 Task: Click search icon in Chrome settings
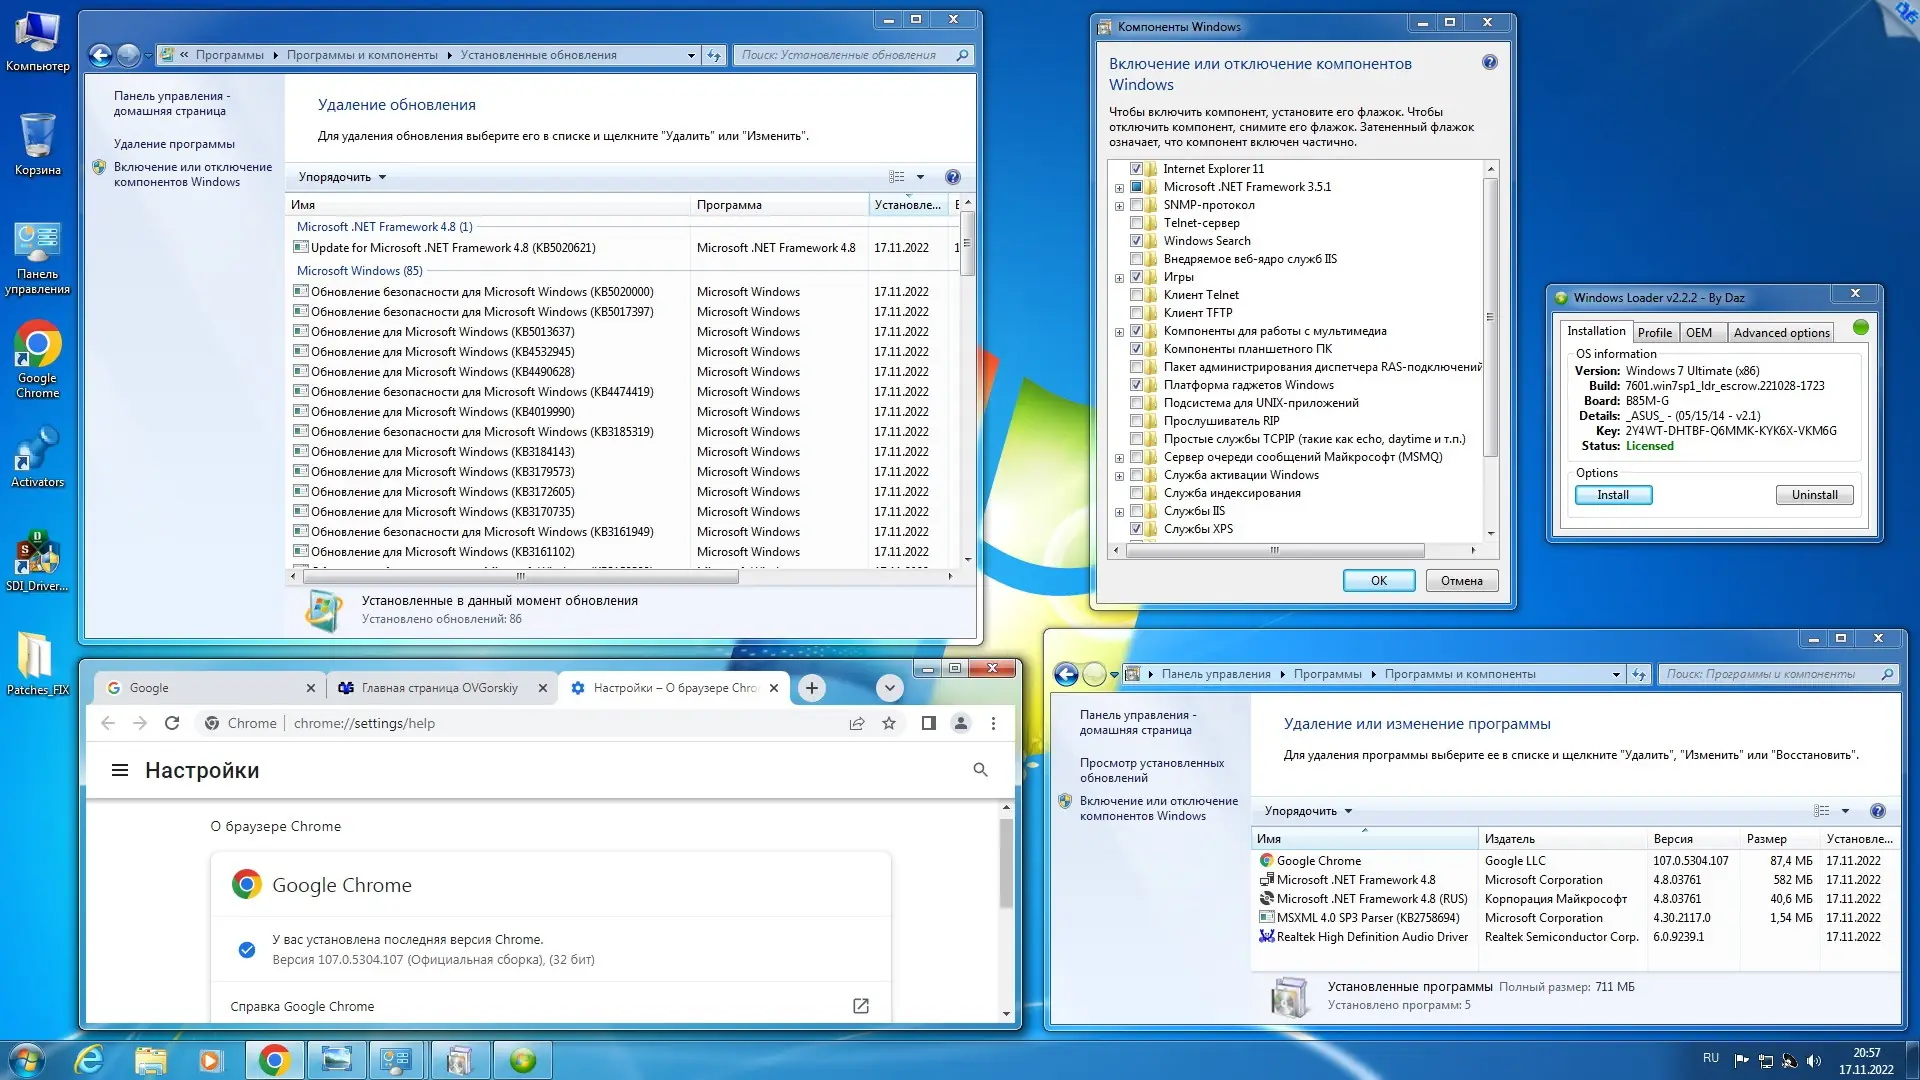click(980, 769)
